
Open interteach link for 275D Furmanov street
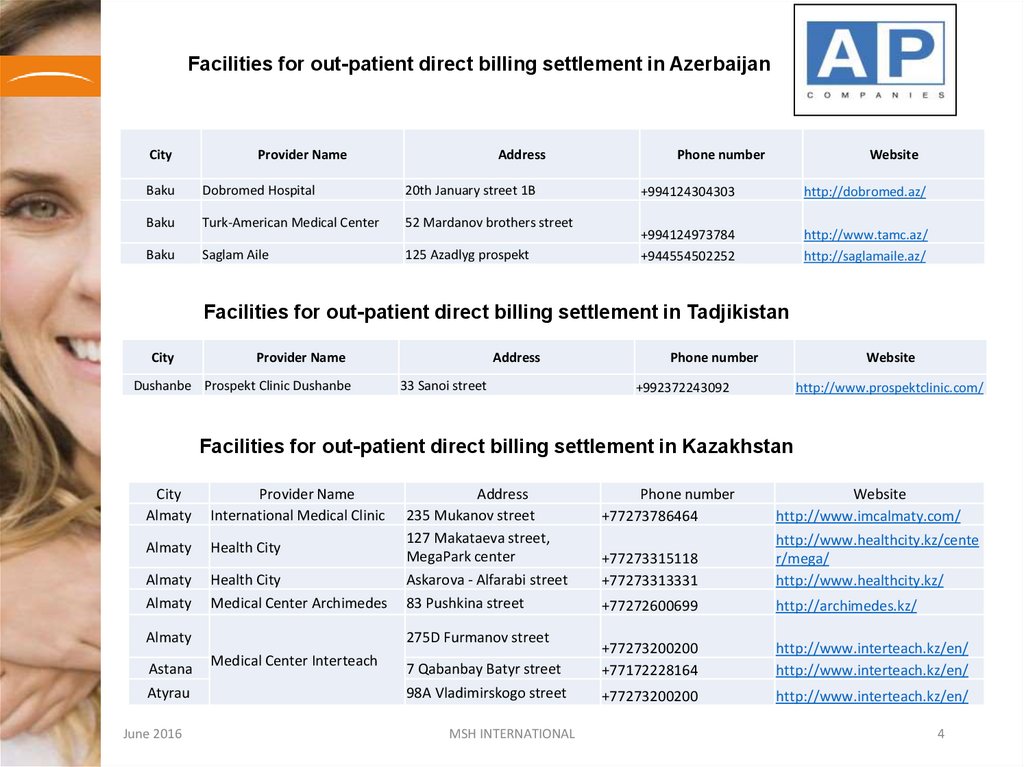871,648
